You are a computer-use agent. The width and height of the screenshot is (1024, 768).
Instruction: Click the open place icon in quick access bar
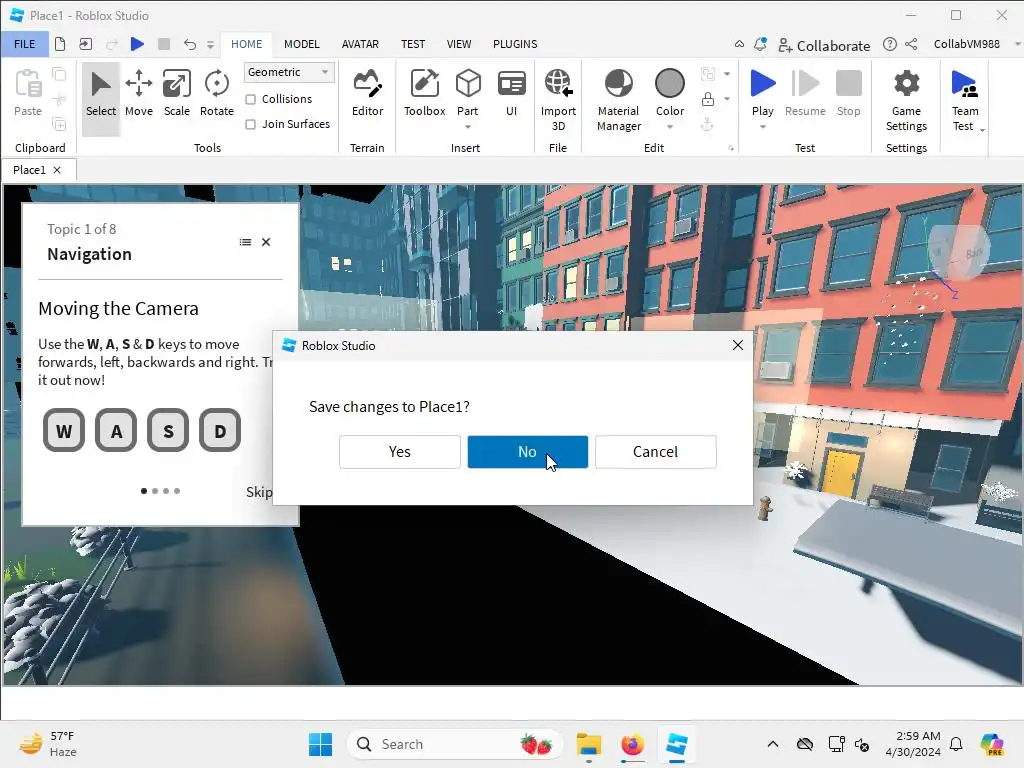(x=86, y=44)
